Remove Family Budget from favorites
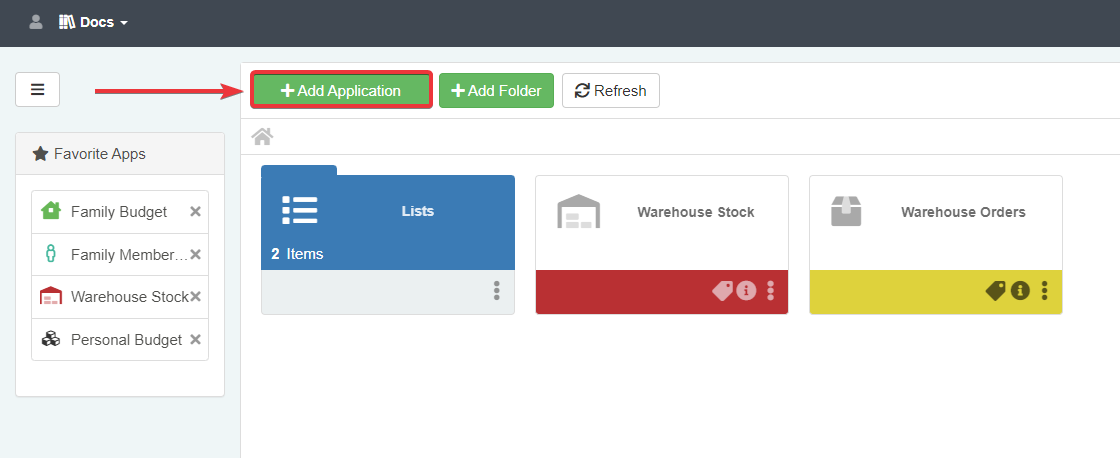This screenshot has height=458, width=1120. click(x=195, y=212)
